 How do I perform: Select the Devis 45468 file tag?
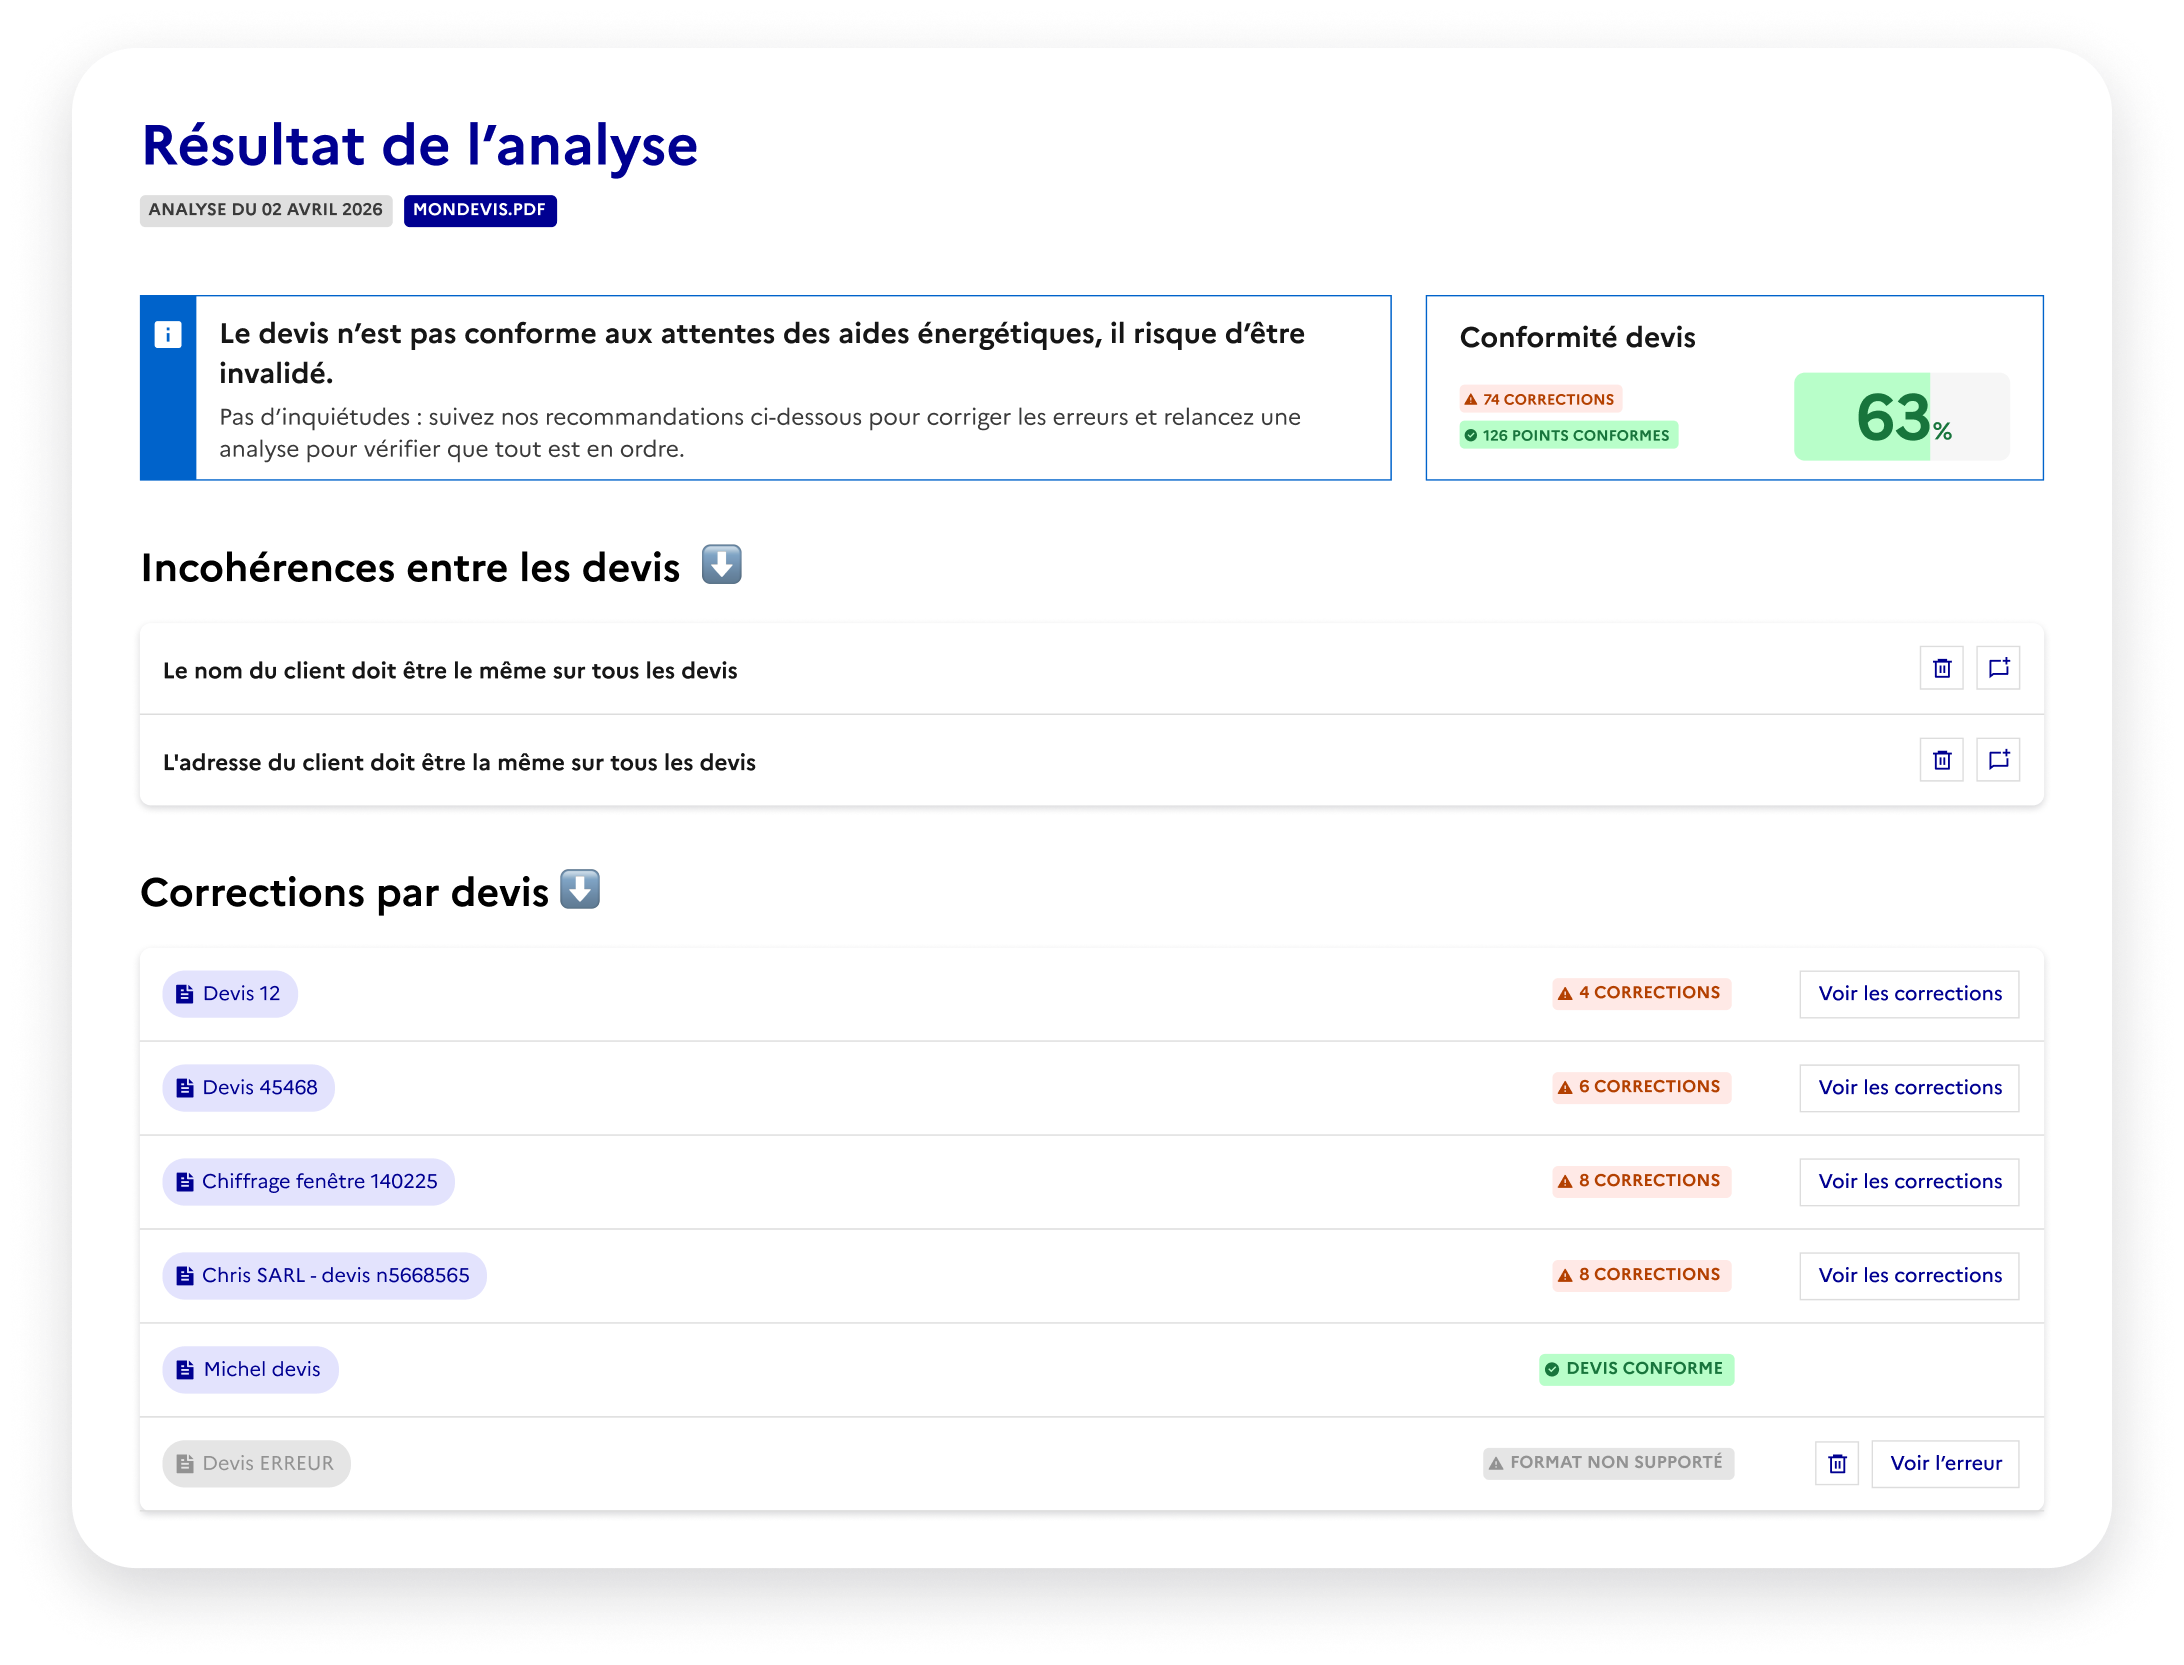(248, 1088)
